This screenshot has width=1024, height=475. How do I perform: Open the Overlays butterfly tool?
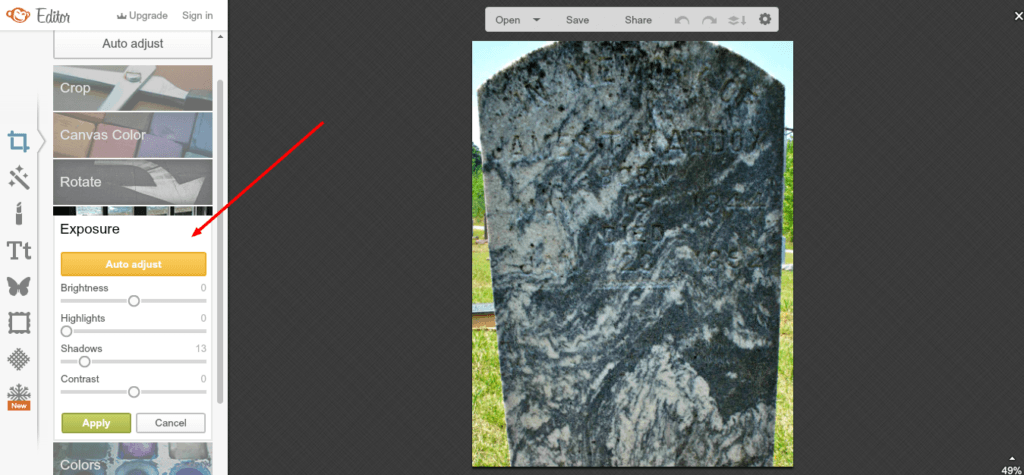point(18,286)
